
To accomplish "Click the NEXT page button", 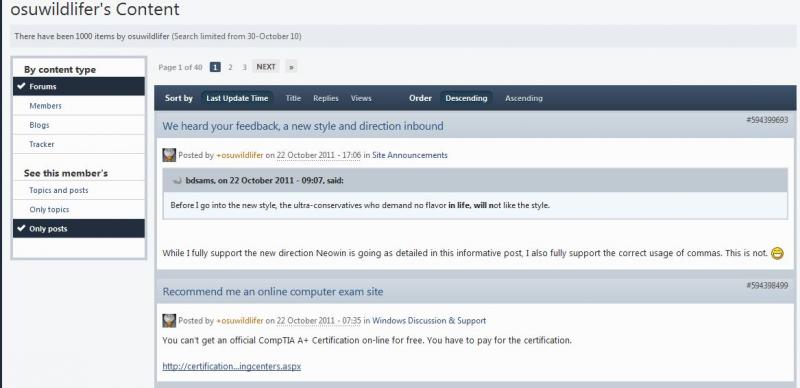I will tap(266, 67).
